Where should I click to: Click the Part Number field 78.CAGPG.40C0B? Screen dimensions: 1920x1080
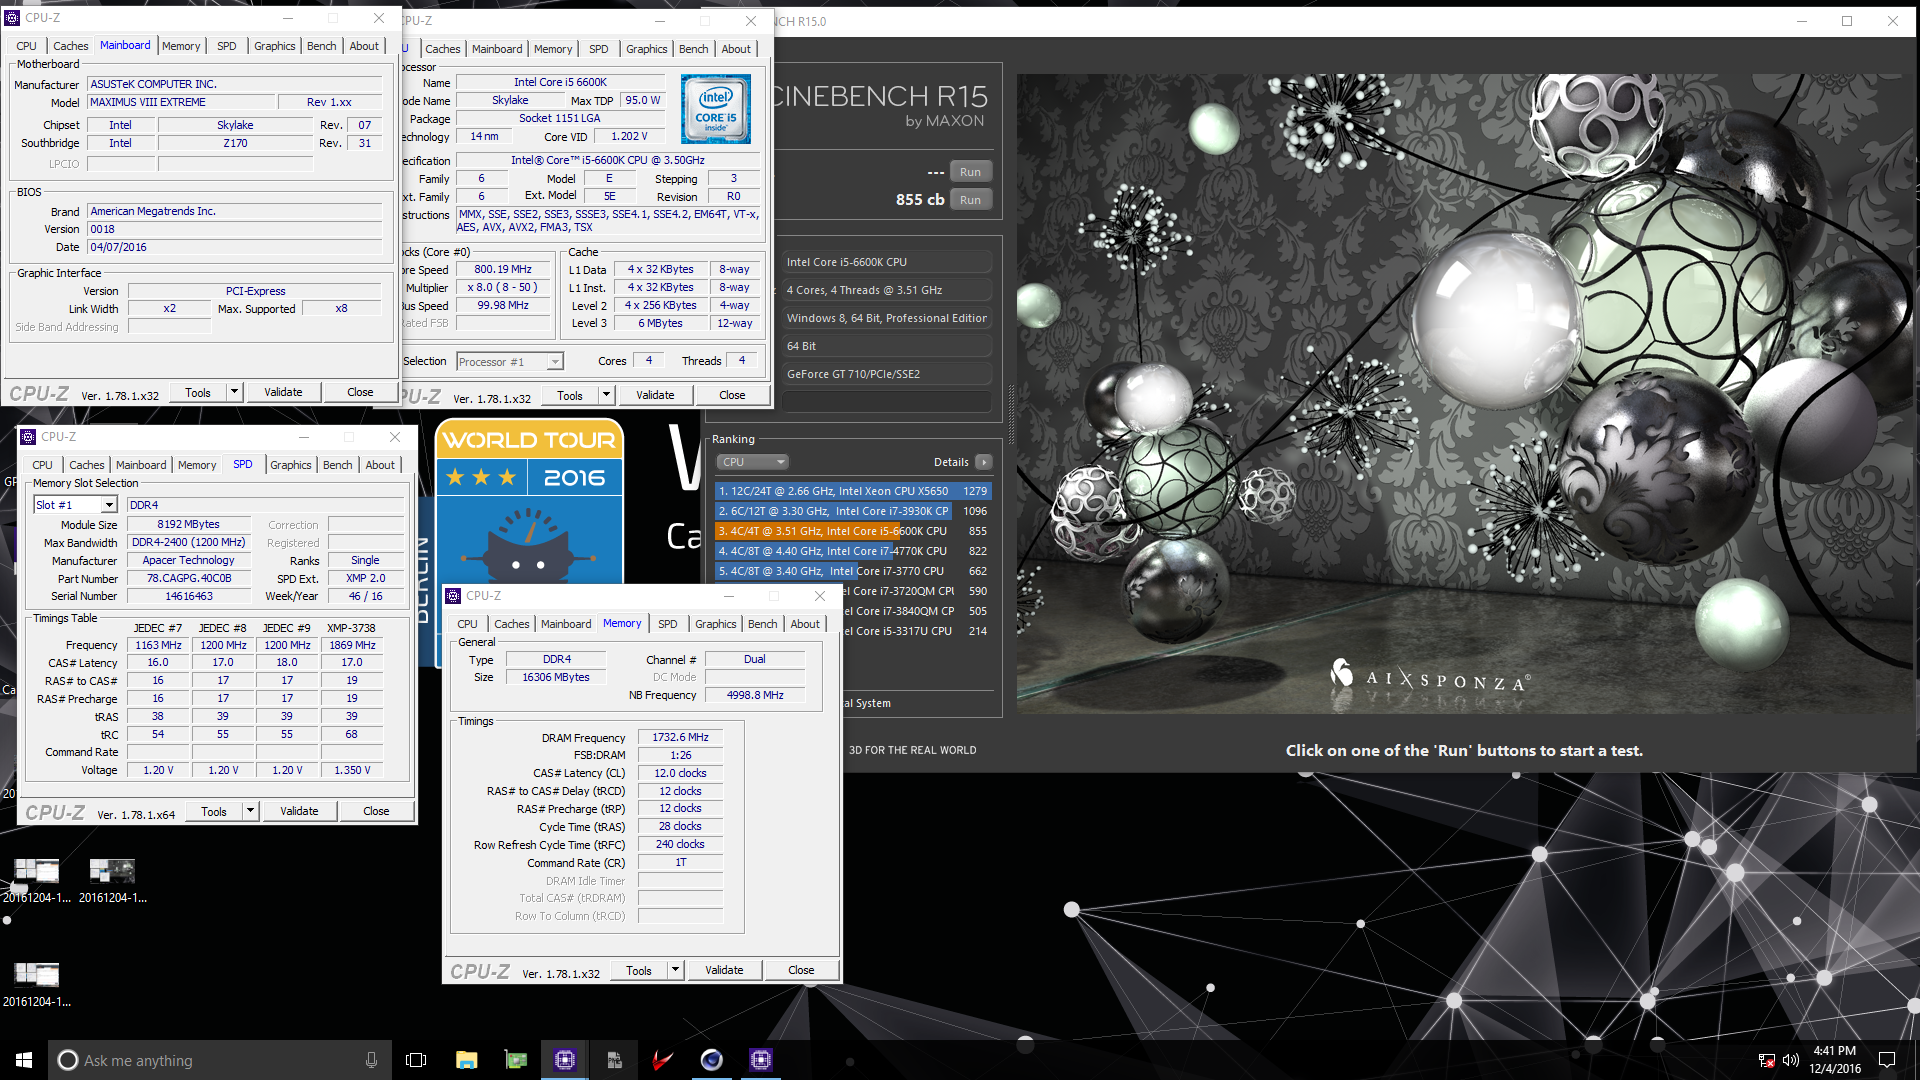[189, 578]
